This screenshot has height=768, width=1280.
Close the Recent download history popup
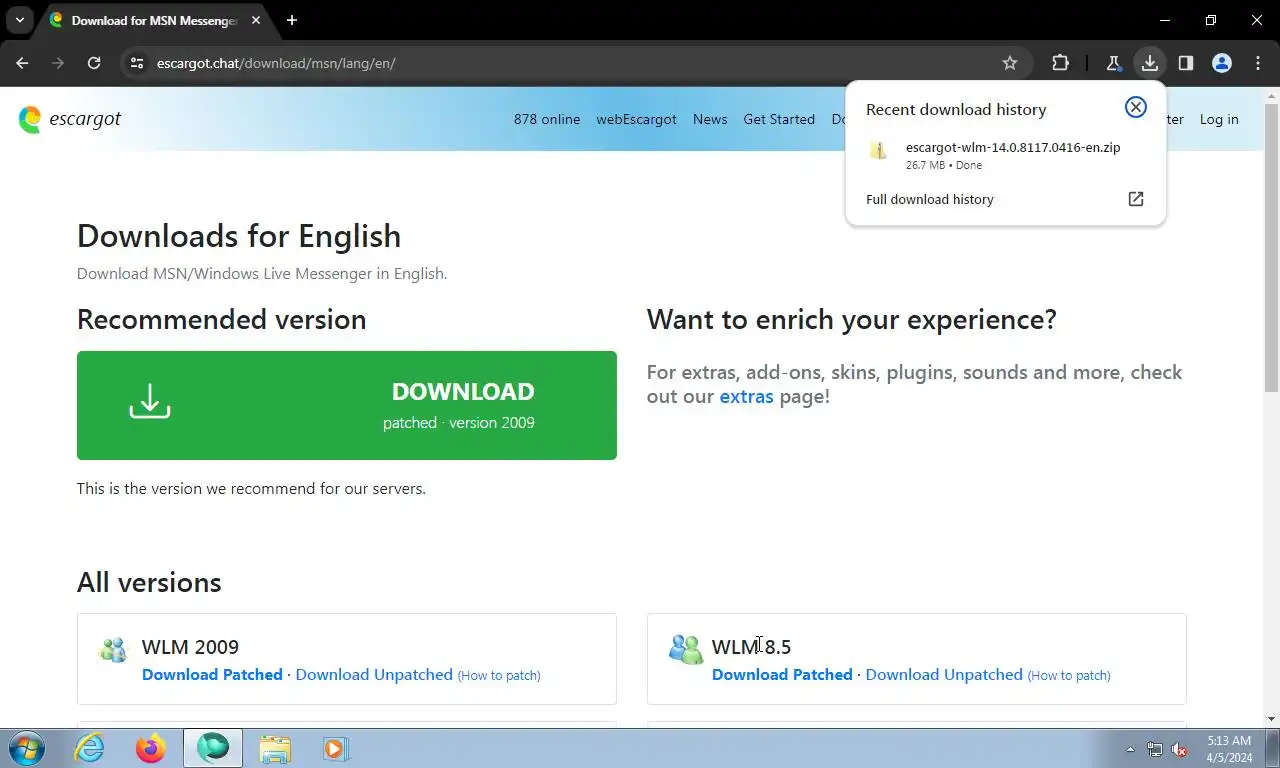click(x=1135, y=107)
